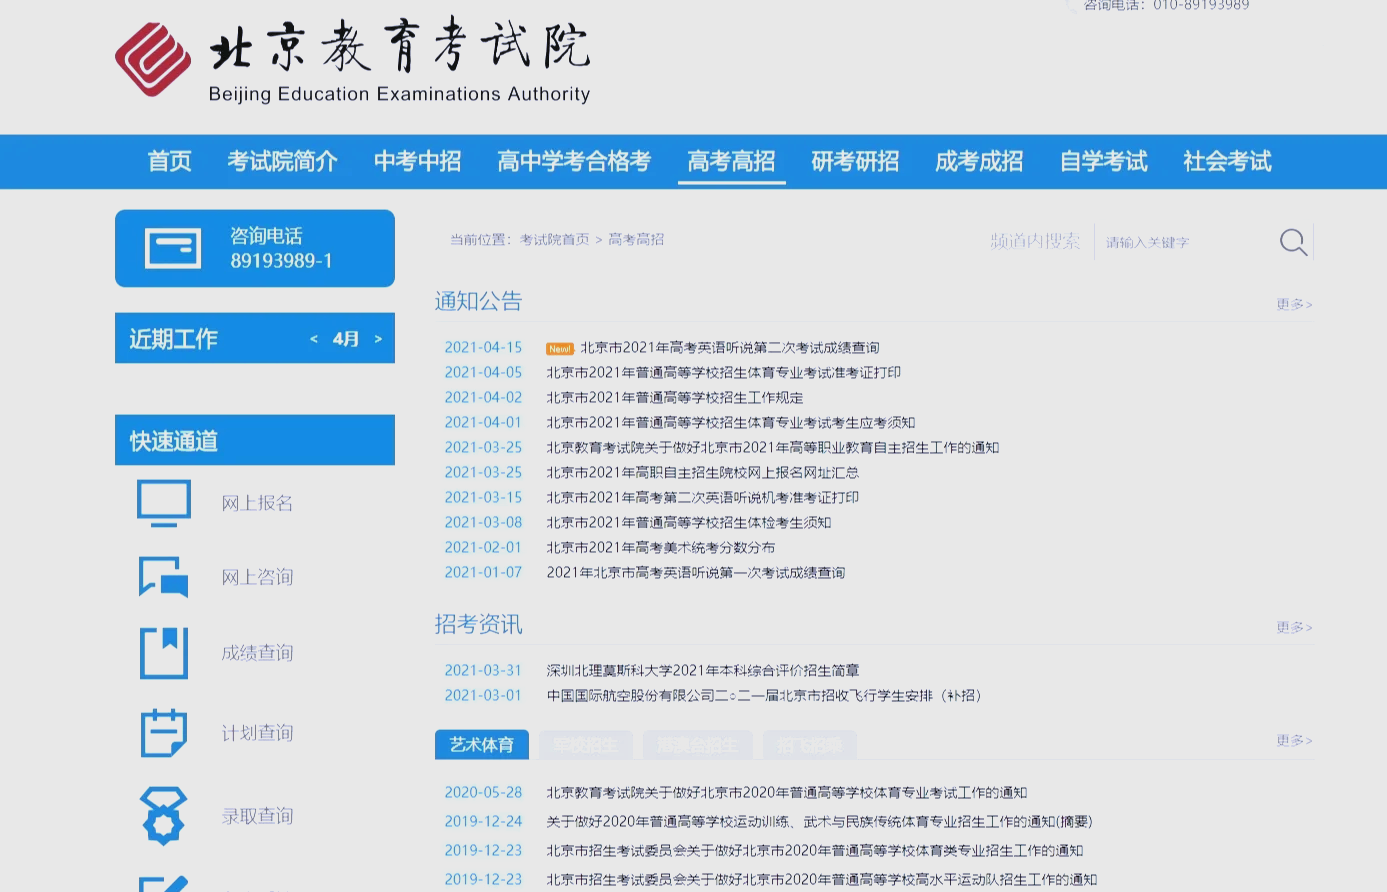Click the Beijing Education Examinations Authority logo
This screenshot has width=1387, height=892.
tap(352, 60)
